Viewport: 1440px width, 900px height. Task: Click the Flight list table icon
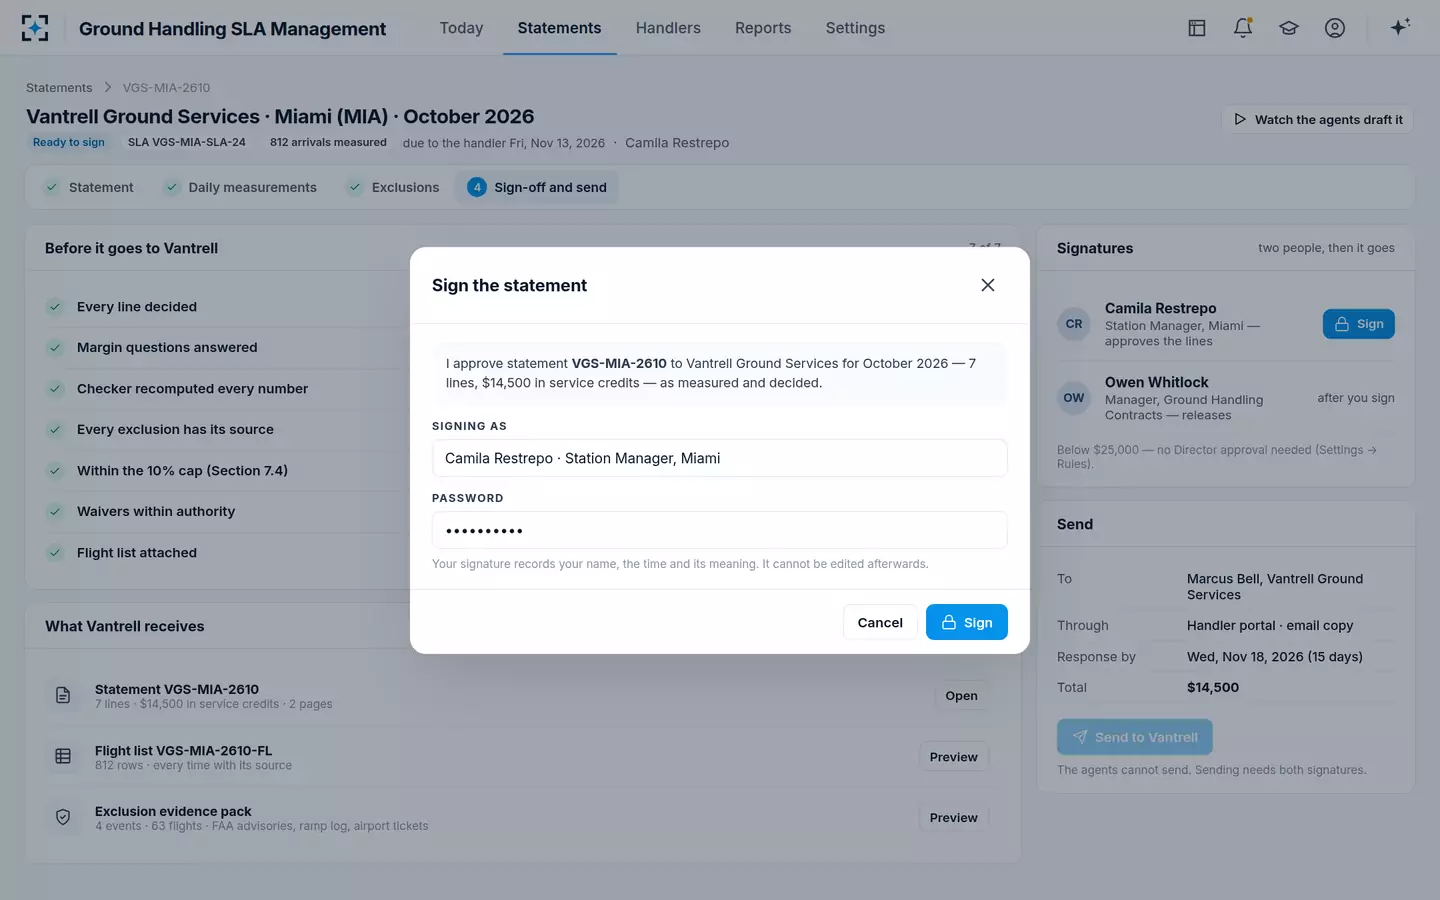tap(63, 757)
